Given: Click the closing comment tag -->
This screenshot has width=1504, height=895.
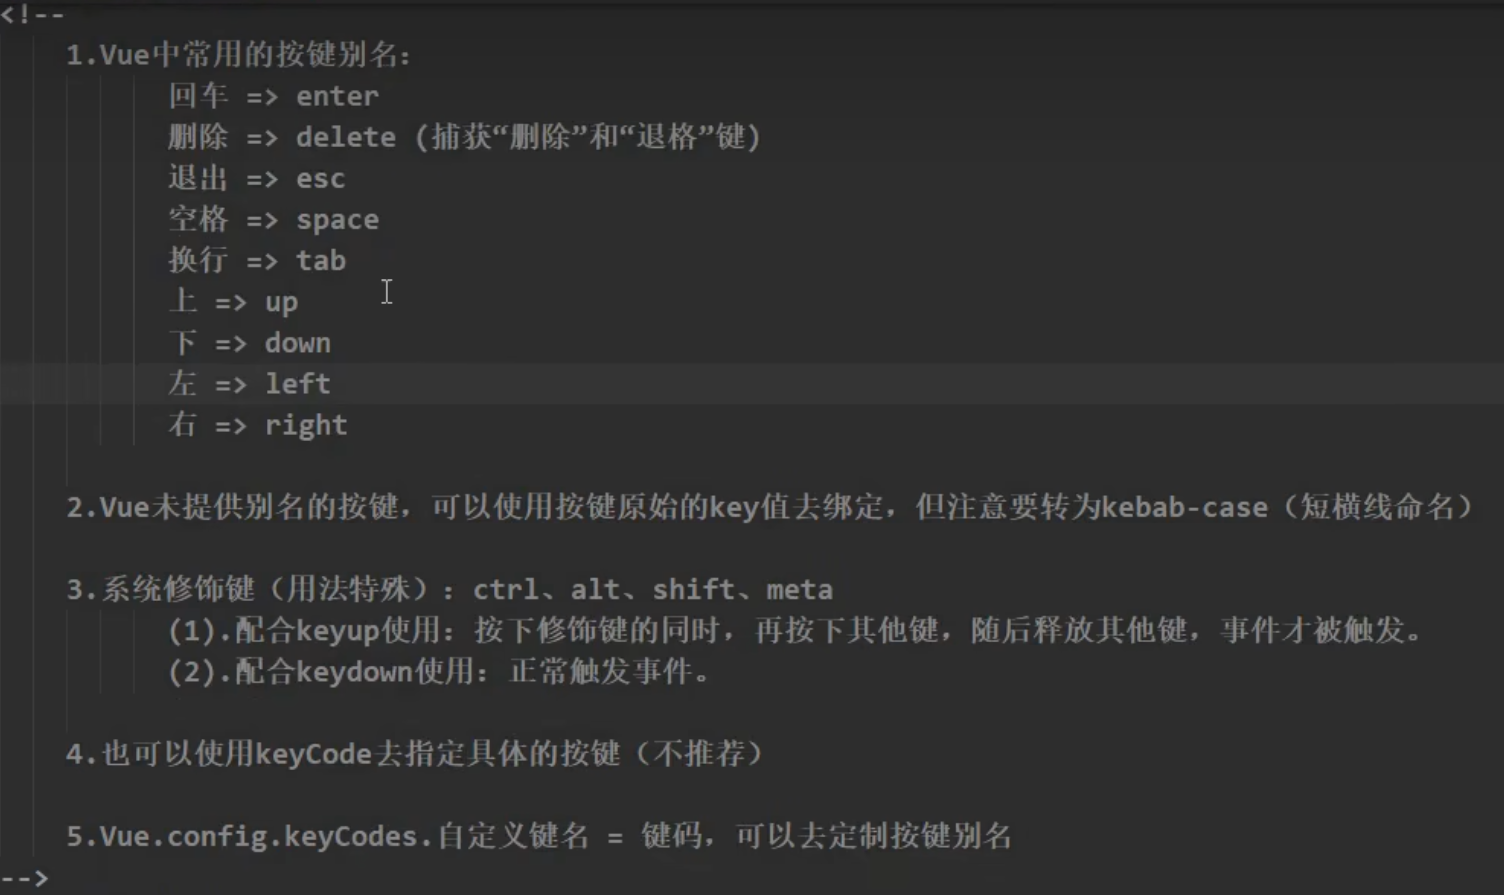Looking at the screenshot, I should coord(24,878).
